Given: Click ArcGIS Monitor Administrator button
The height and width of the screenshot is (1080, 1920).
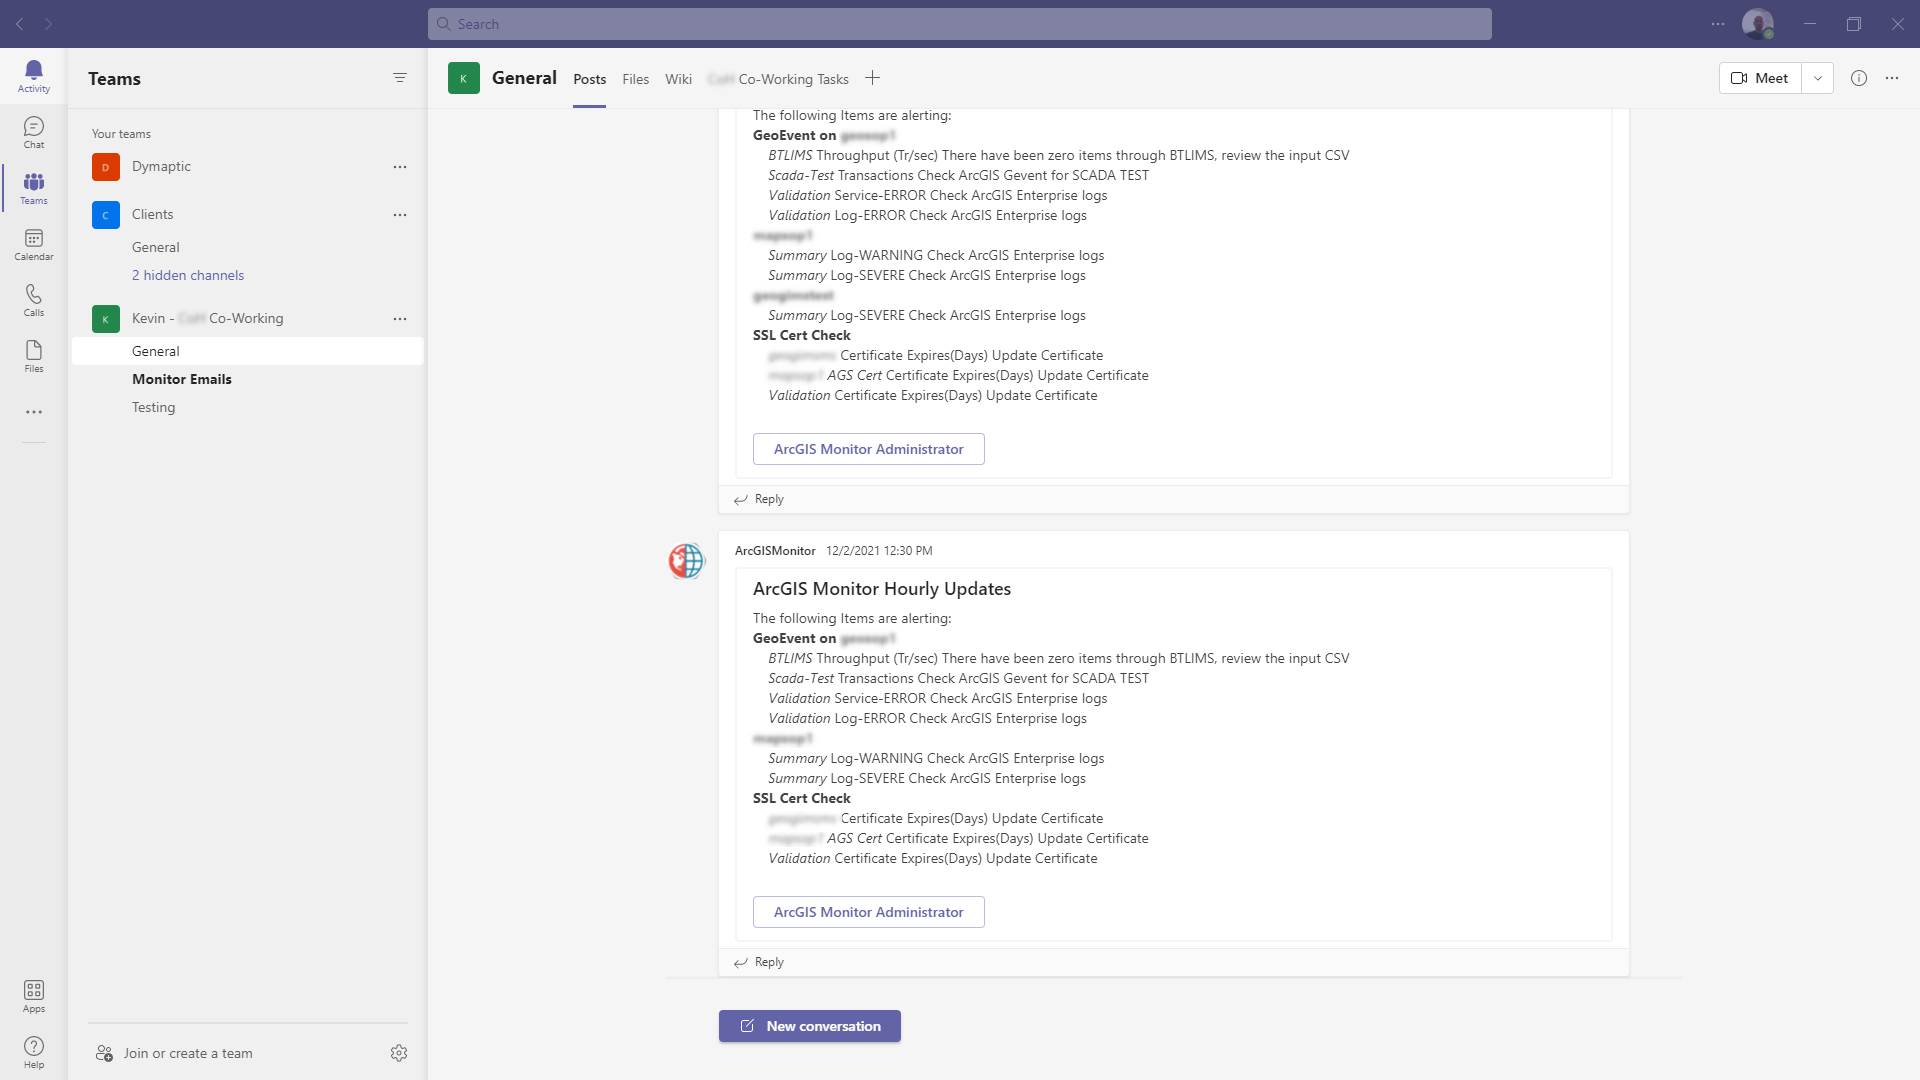Looking at the screenshot, I should [868, 911].
